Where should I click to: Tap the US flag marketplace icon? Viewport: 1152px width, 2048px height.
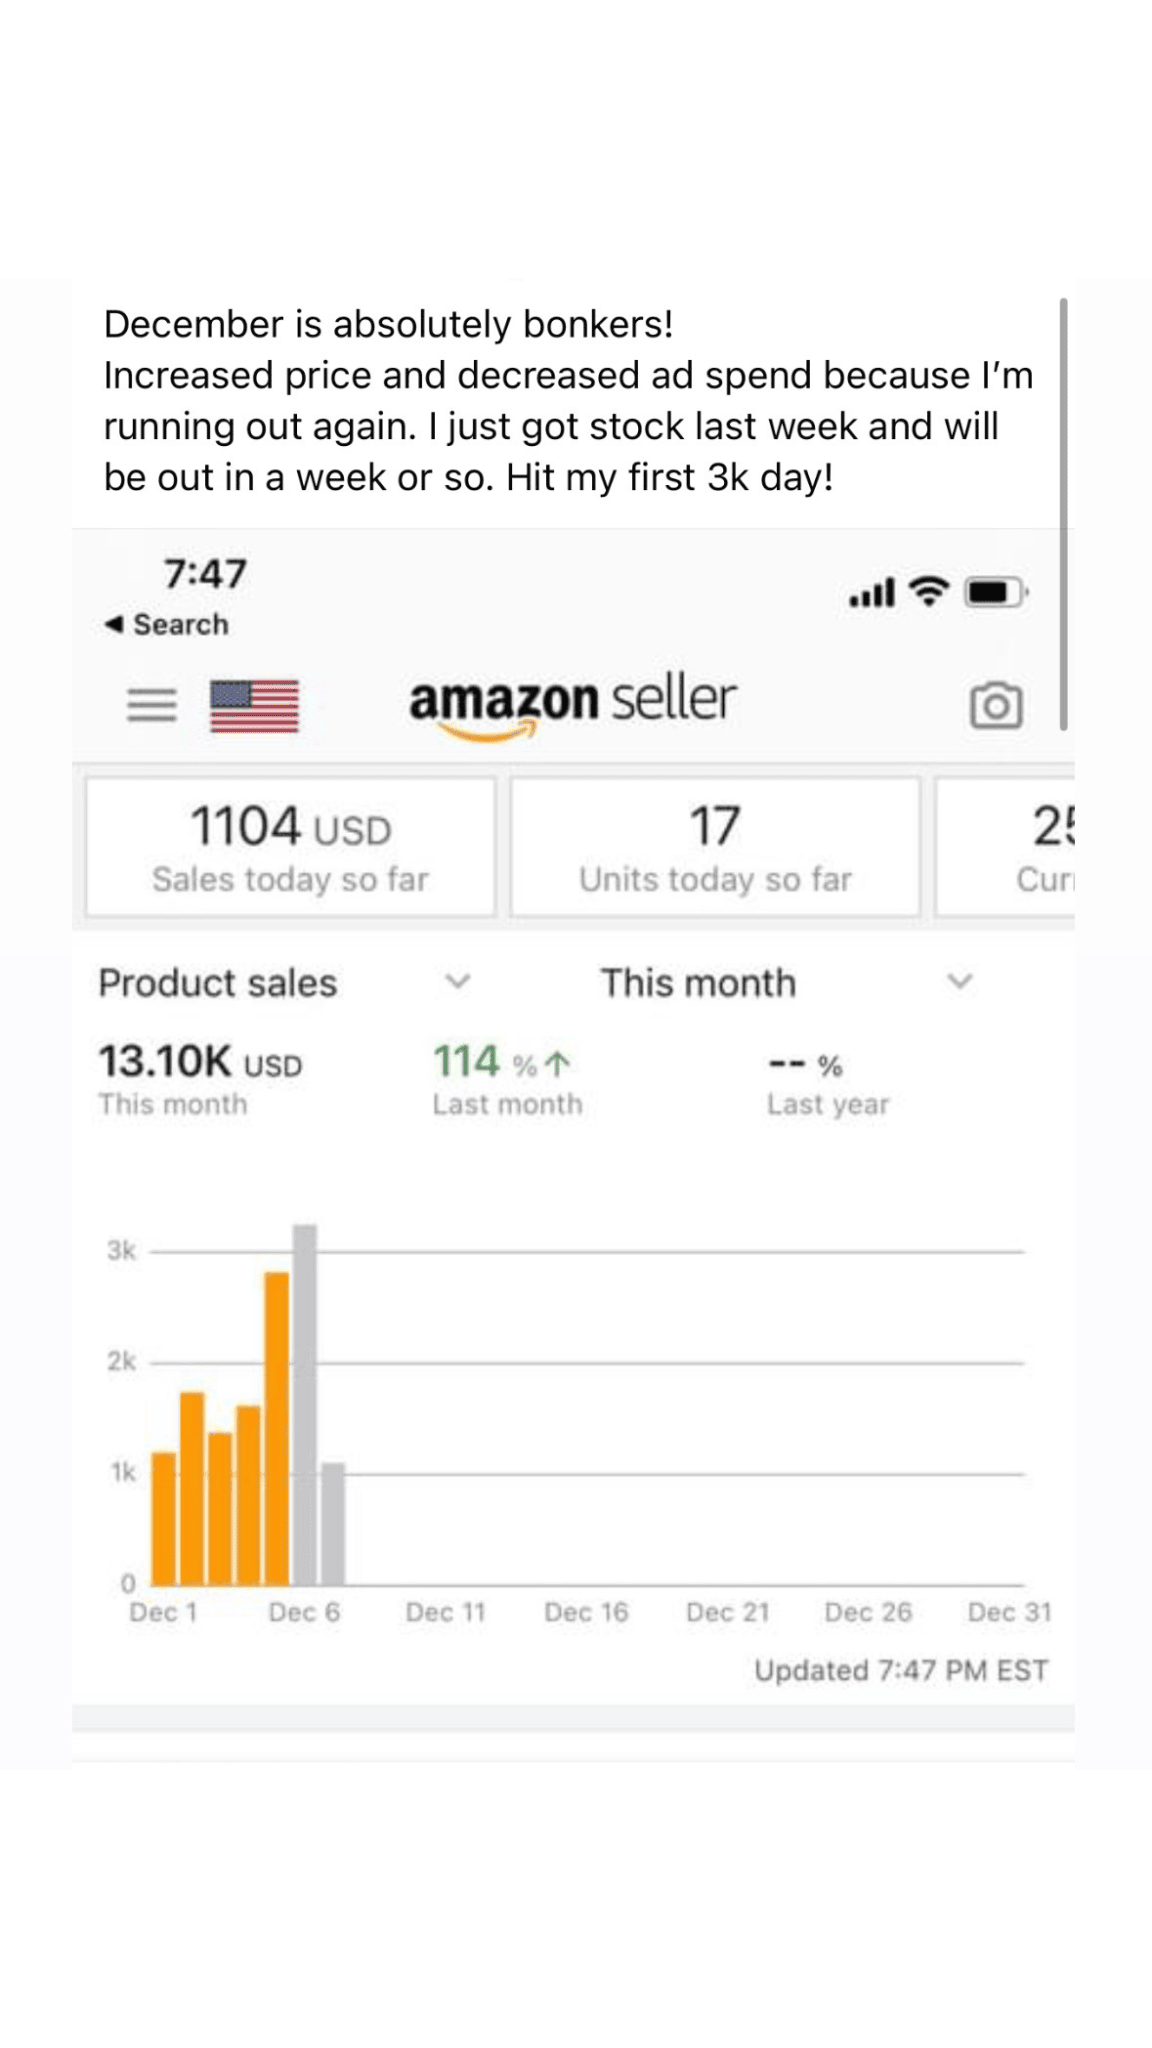point(254,705)
